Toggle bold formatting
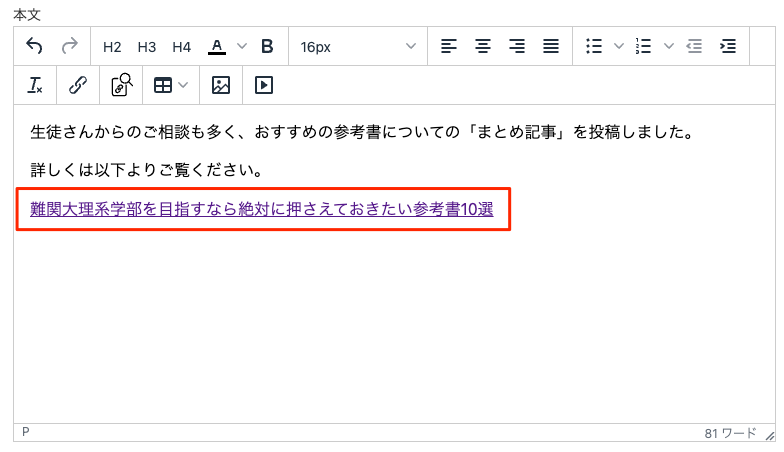 pos(267,46)
